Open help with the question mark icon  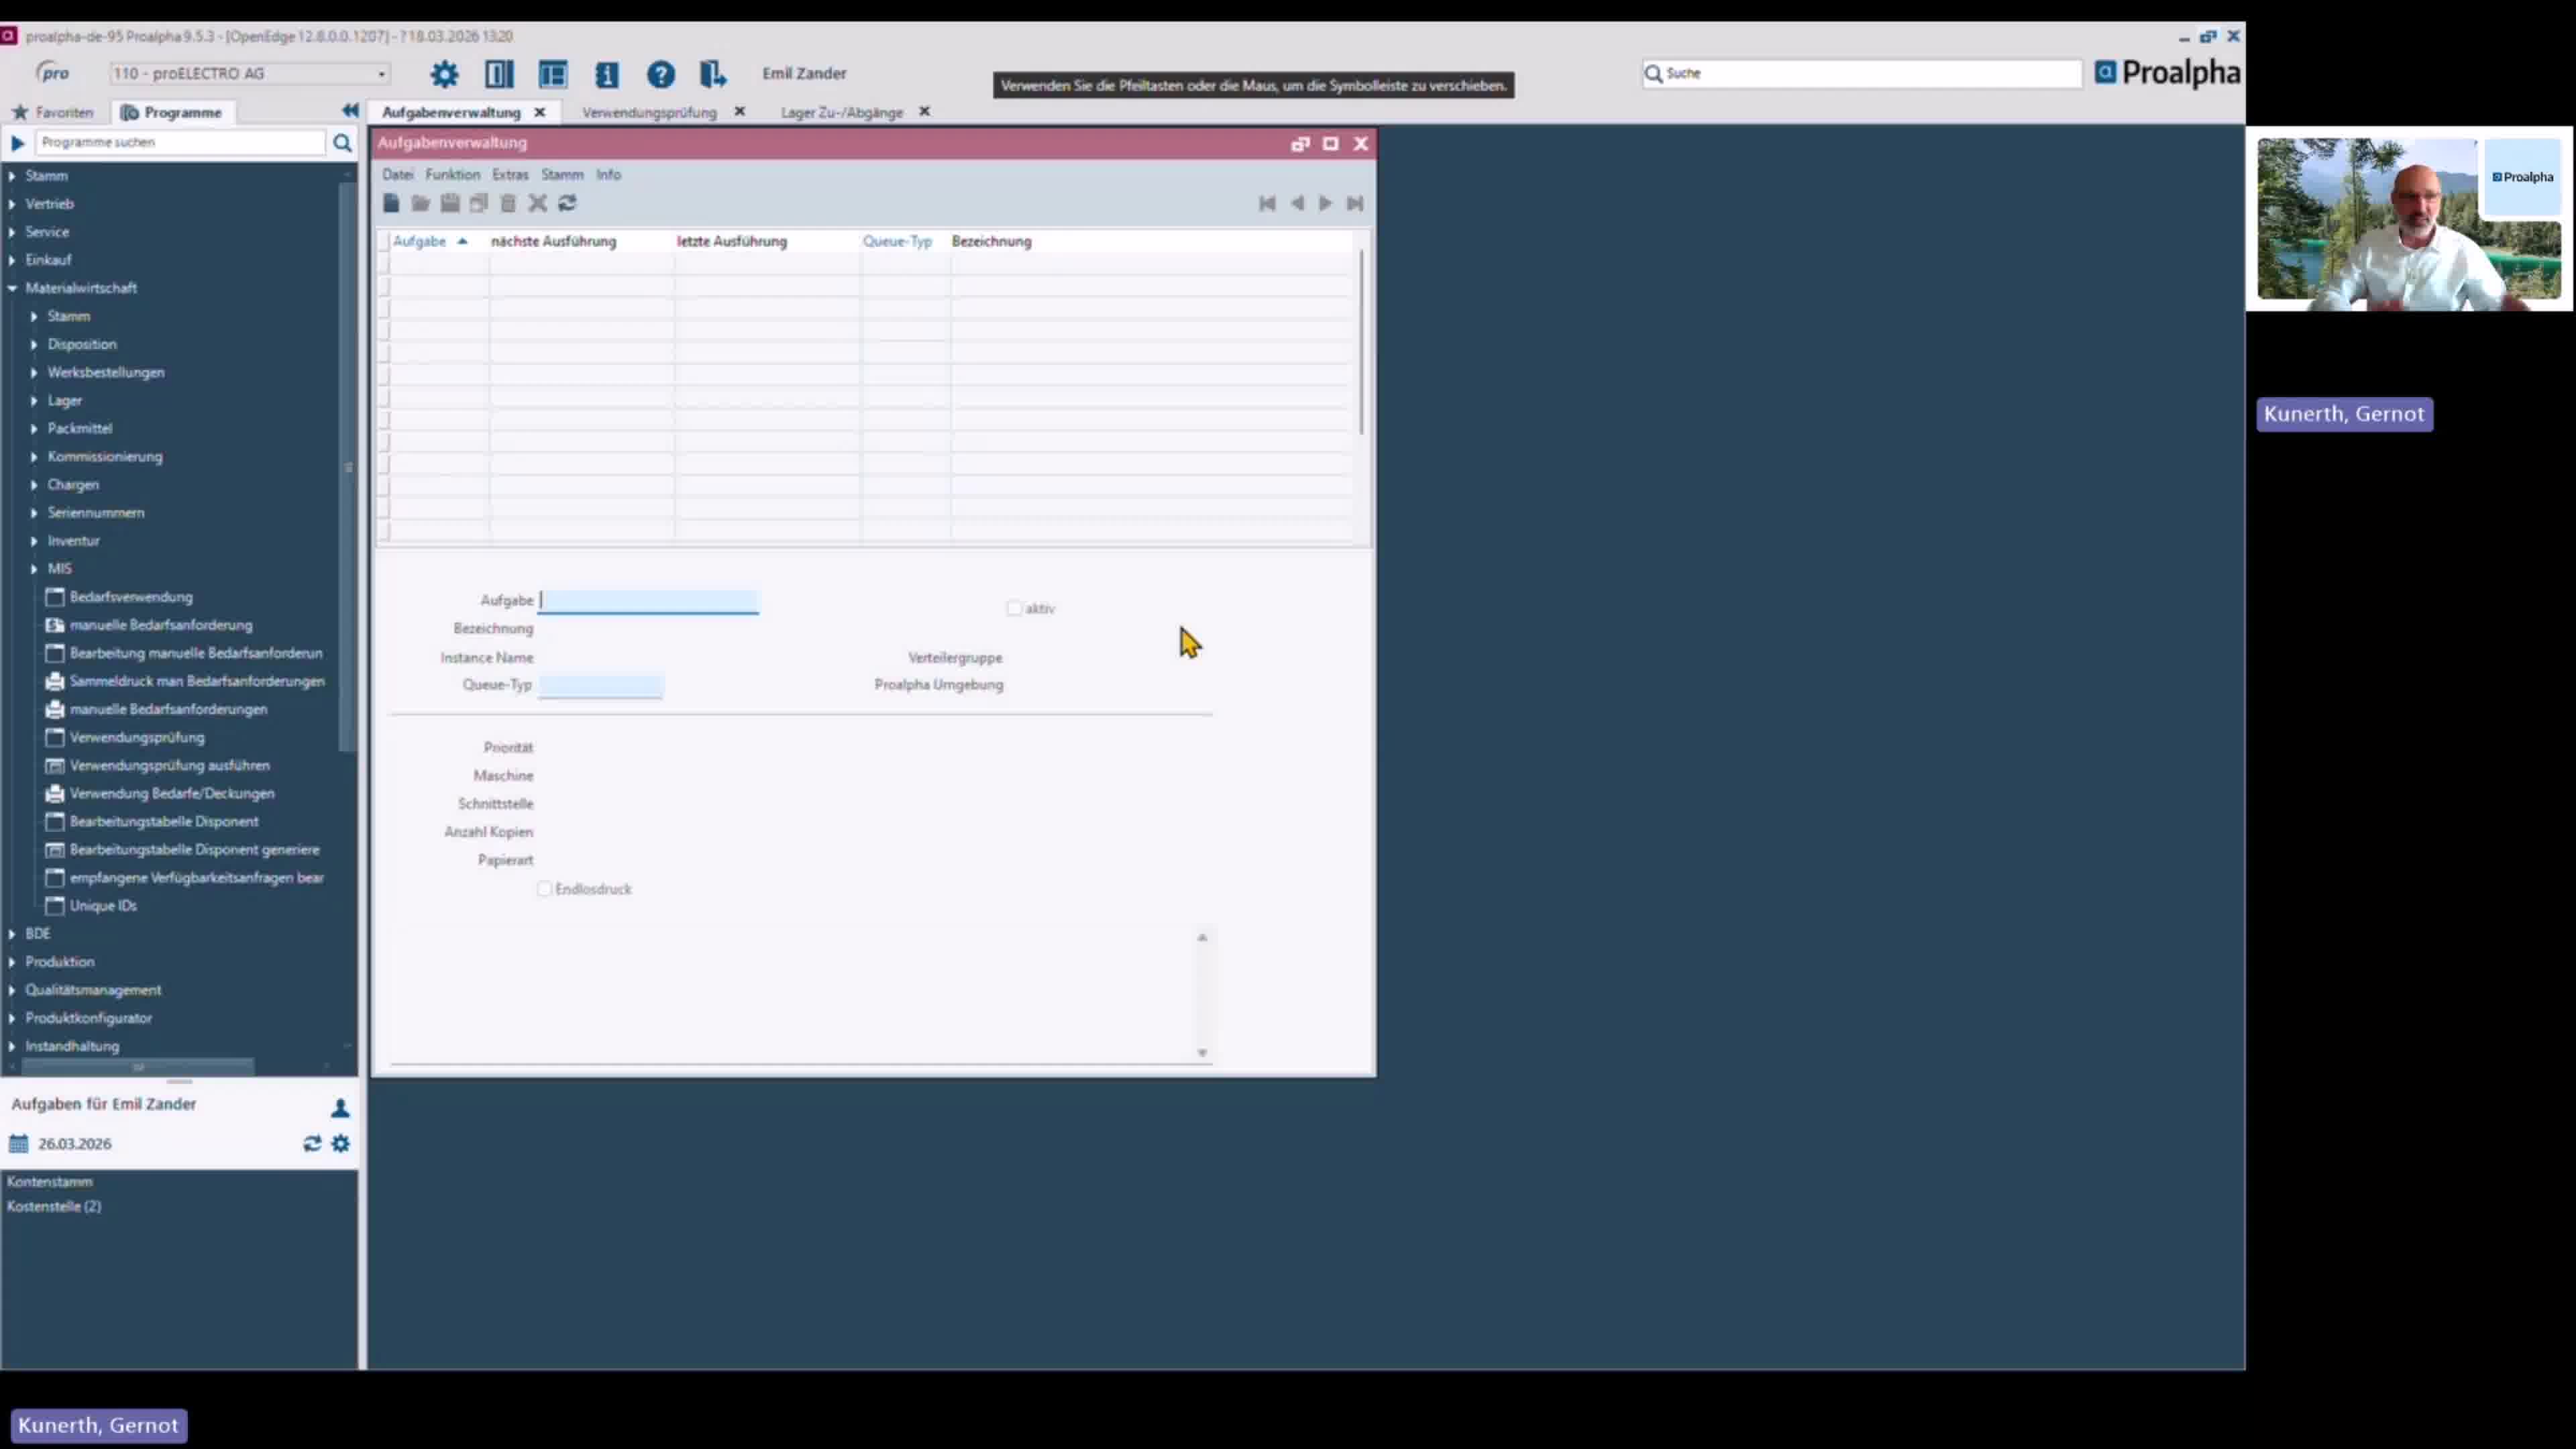pyautogui.click(x=661, y=74)
